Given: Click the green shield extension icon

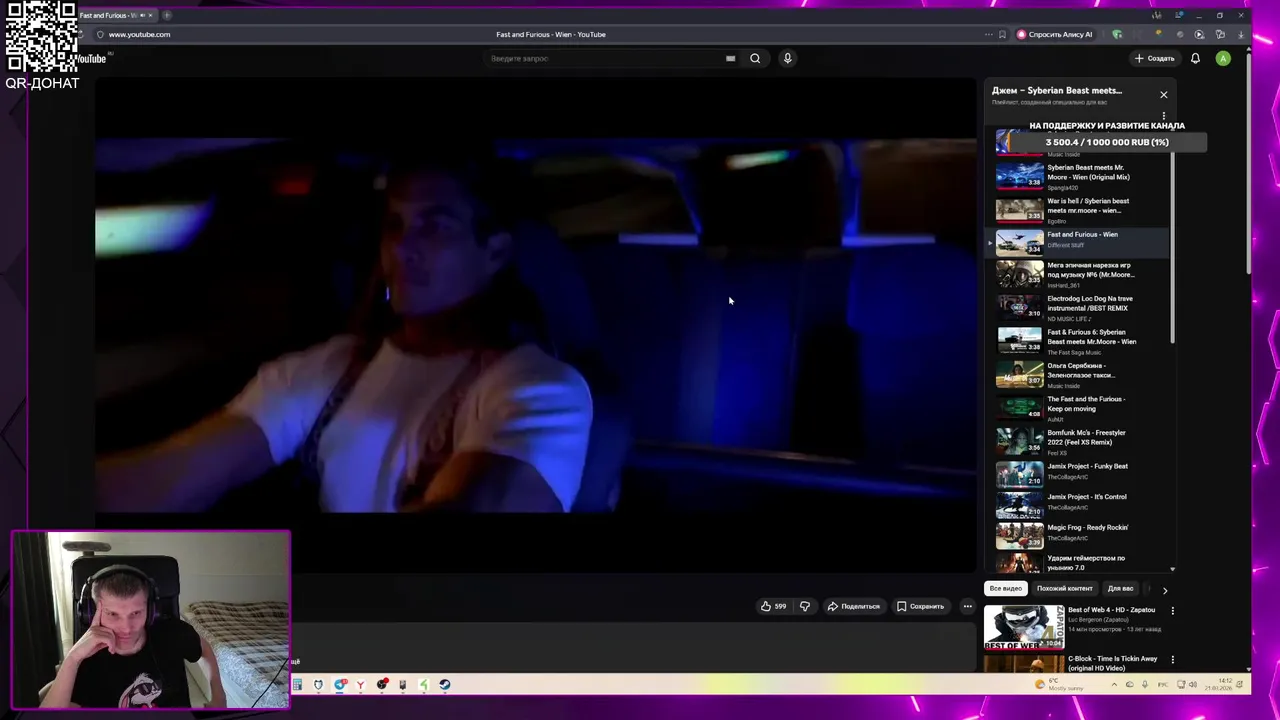Looking at the screenshot, I should coord(1117,34).
